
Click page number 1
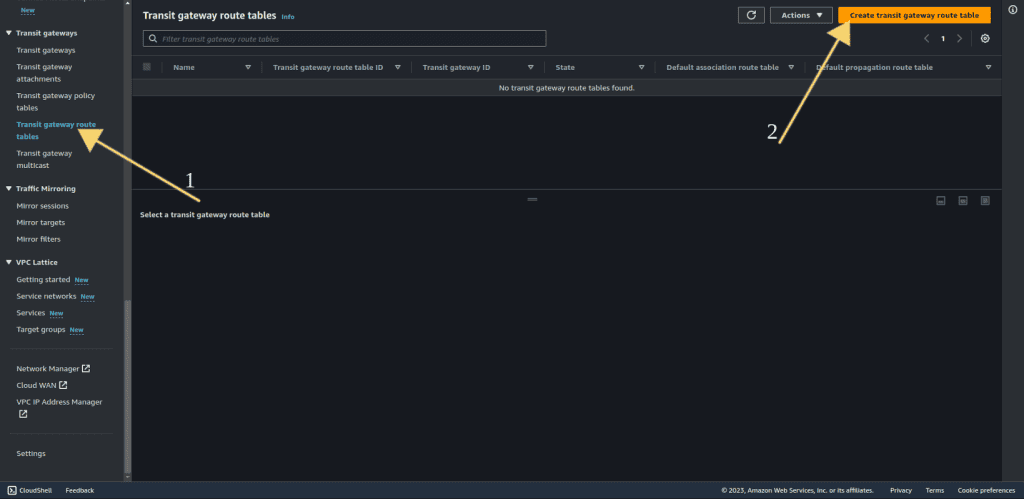coord(943,39)
